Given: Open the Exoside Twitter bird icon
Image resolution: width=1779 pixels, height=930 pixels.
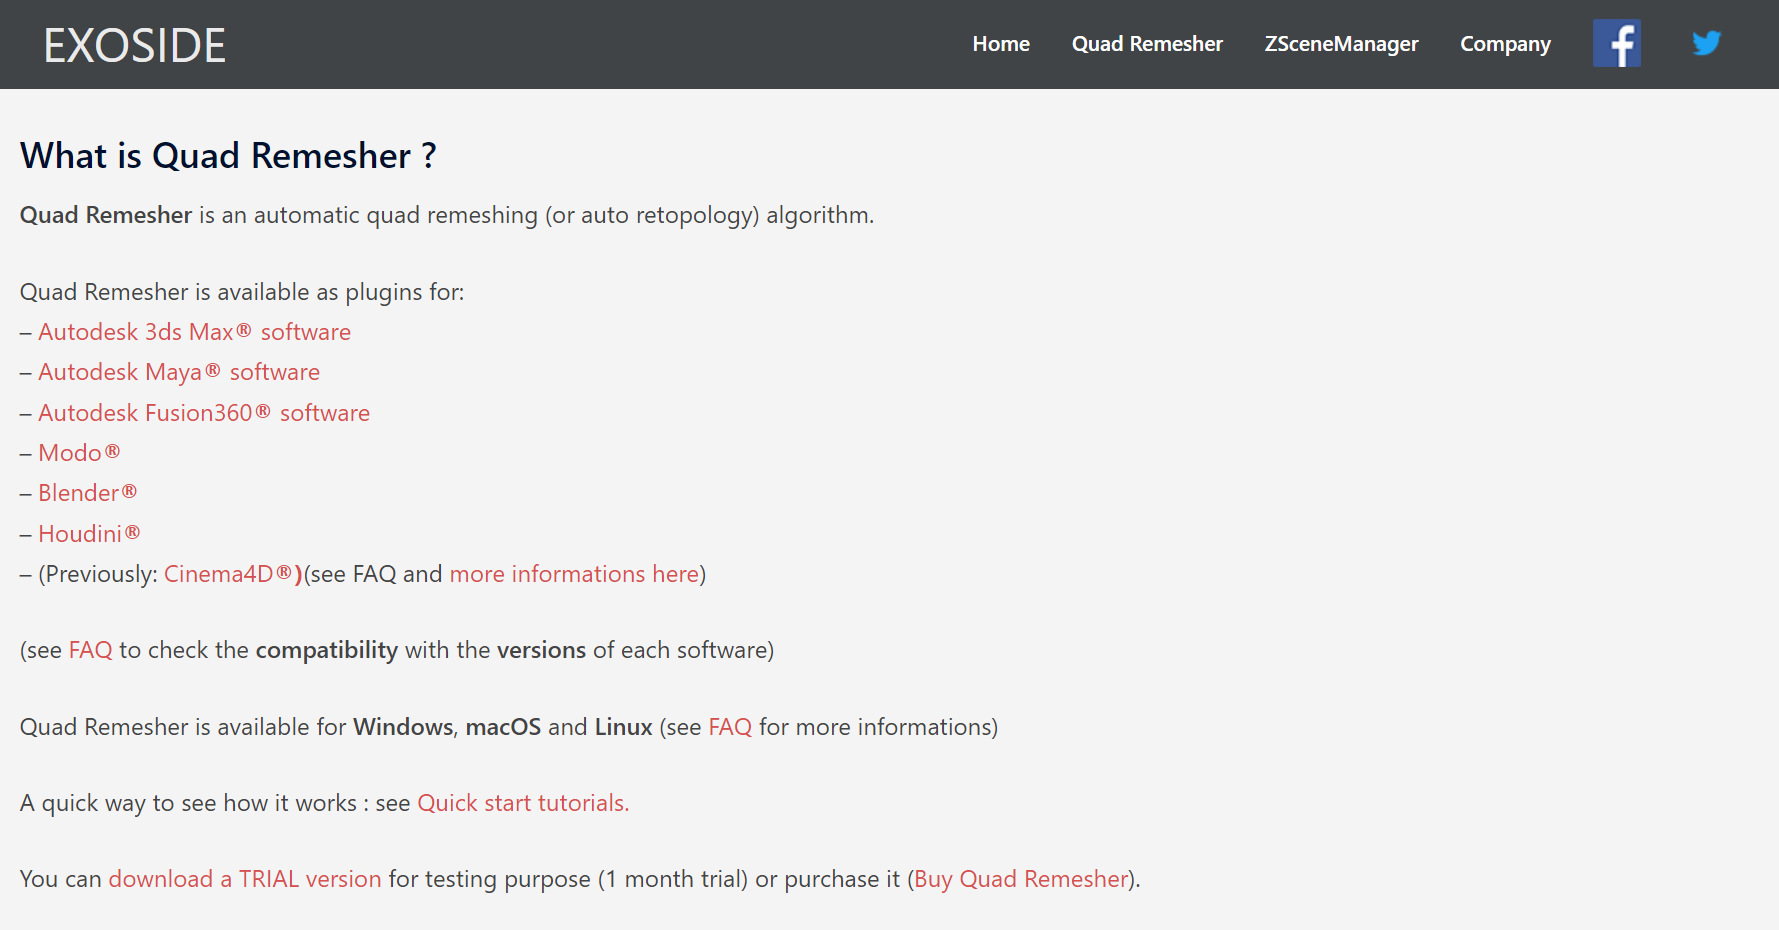Looking at the screenshot, I should coord(1706,43).
